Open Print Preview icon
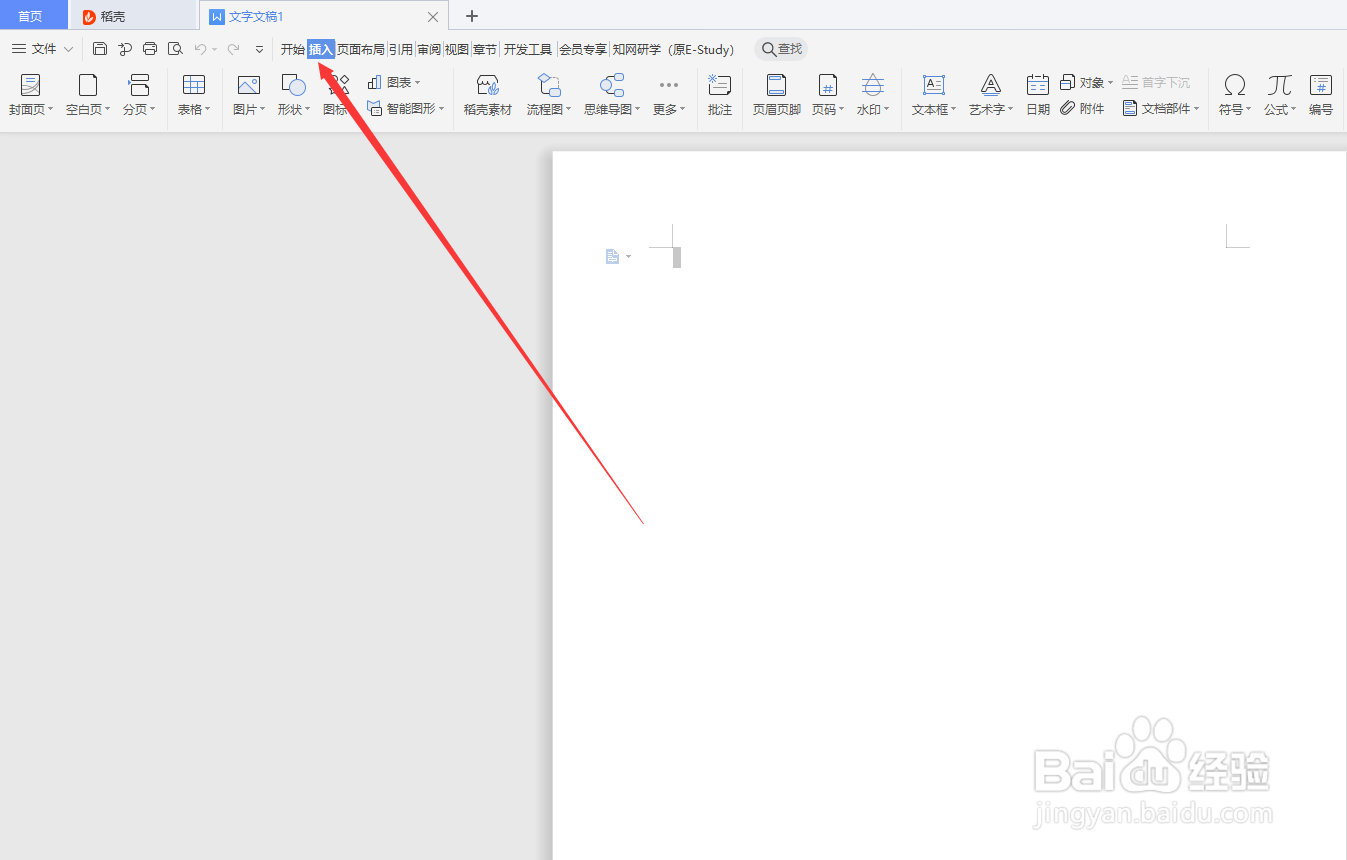 tap(175, 49)
